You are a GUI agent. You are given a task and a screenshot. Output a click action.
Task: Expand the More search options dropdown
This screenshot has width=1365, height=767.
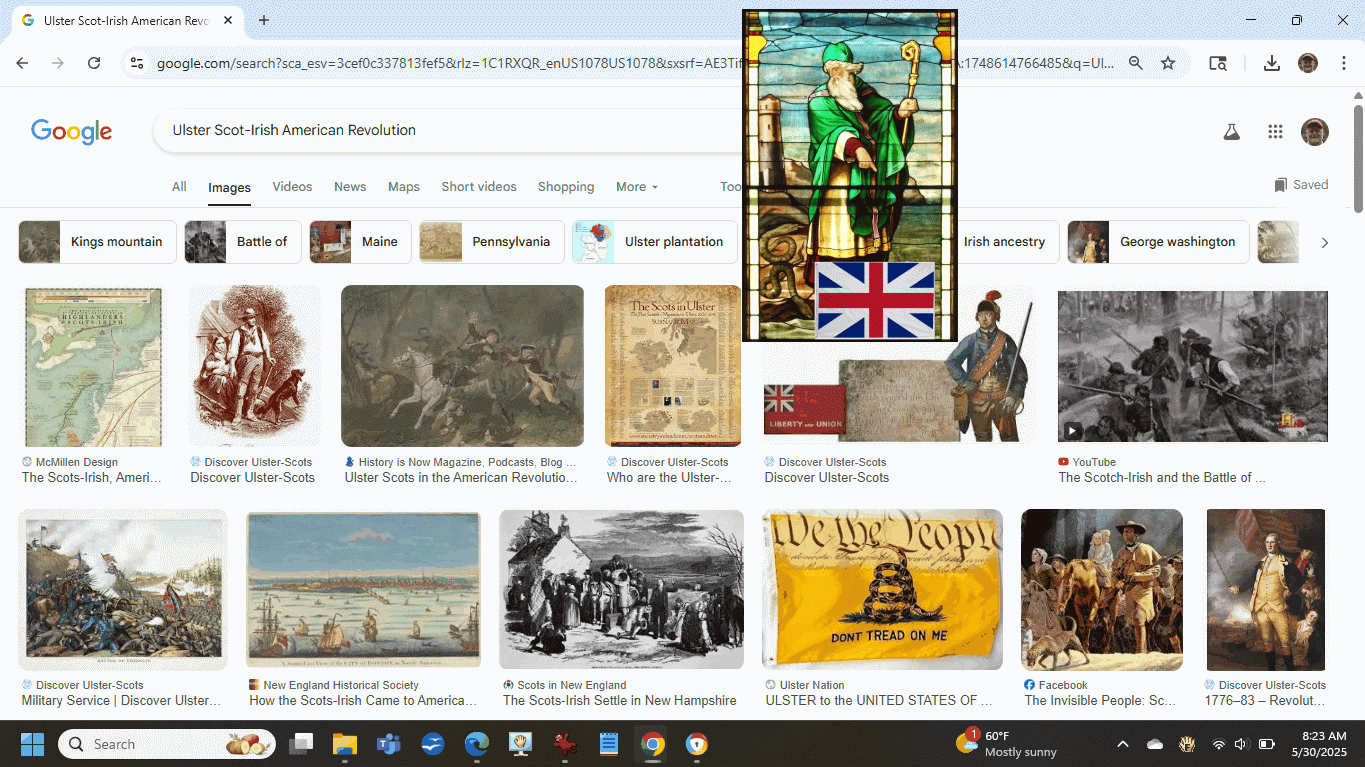pos(637,187)
